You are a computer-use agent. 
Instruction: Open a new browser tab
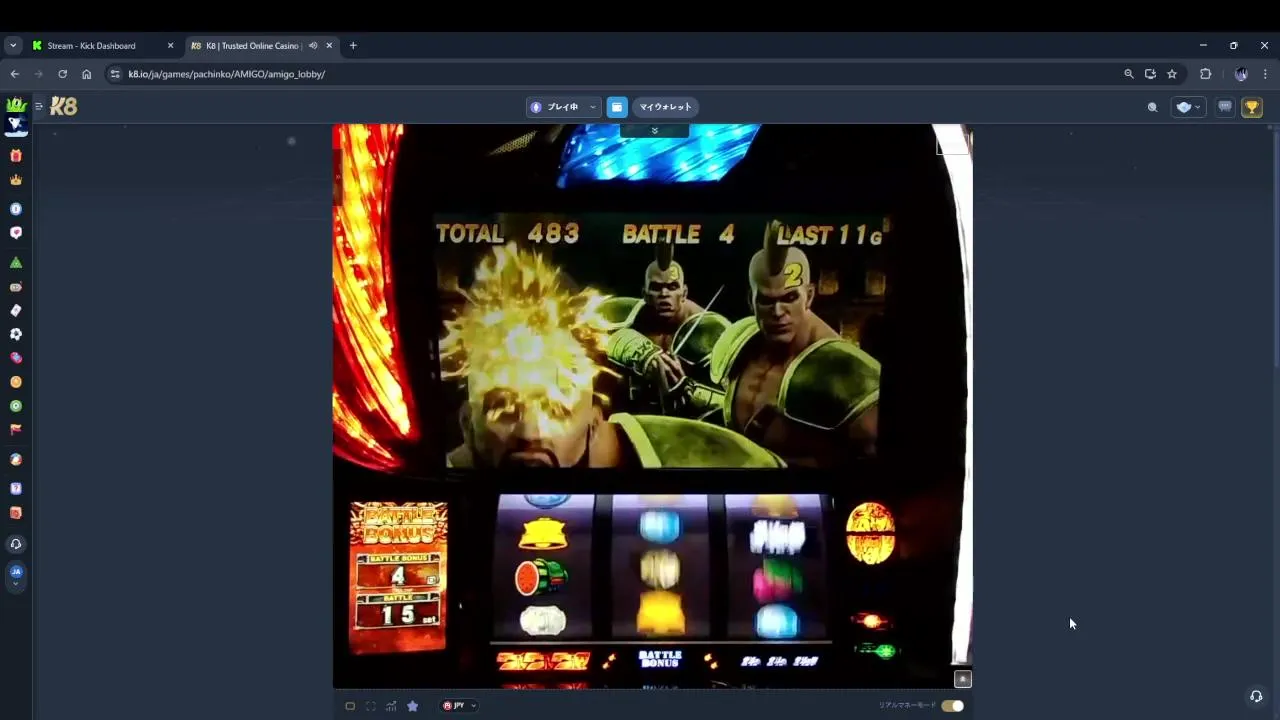[353, 46]
